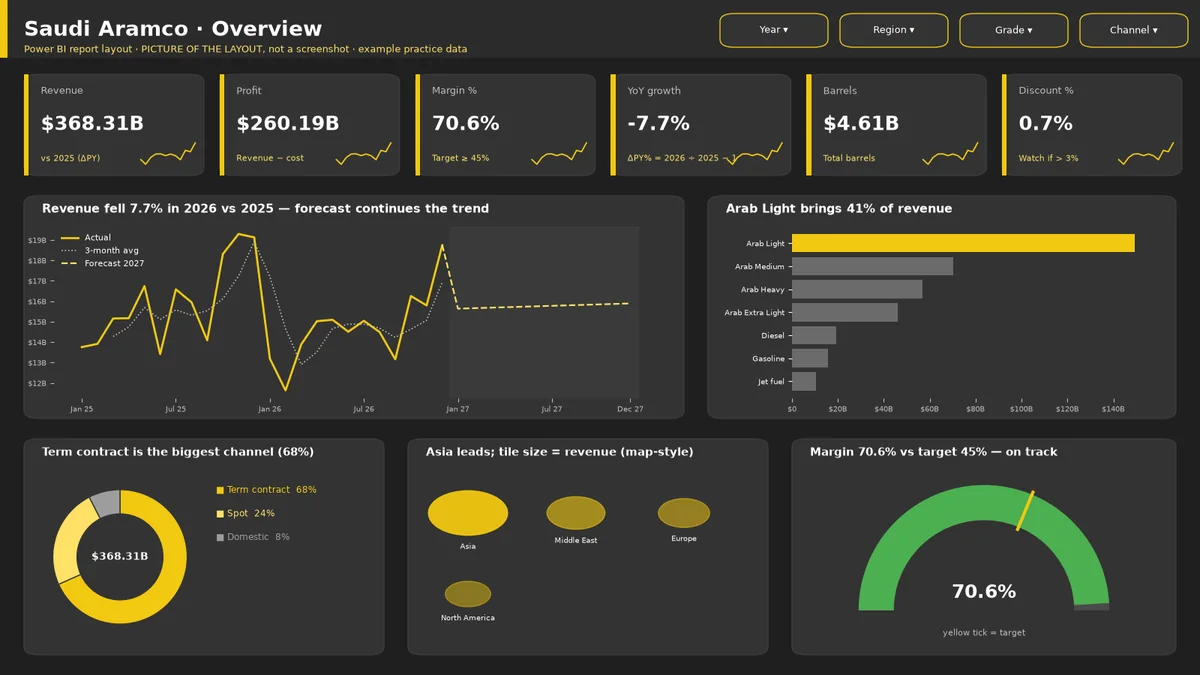
Task: Open the Region slicer dropdown
Action: [894, 30]
